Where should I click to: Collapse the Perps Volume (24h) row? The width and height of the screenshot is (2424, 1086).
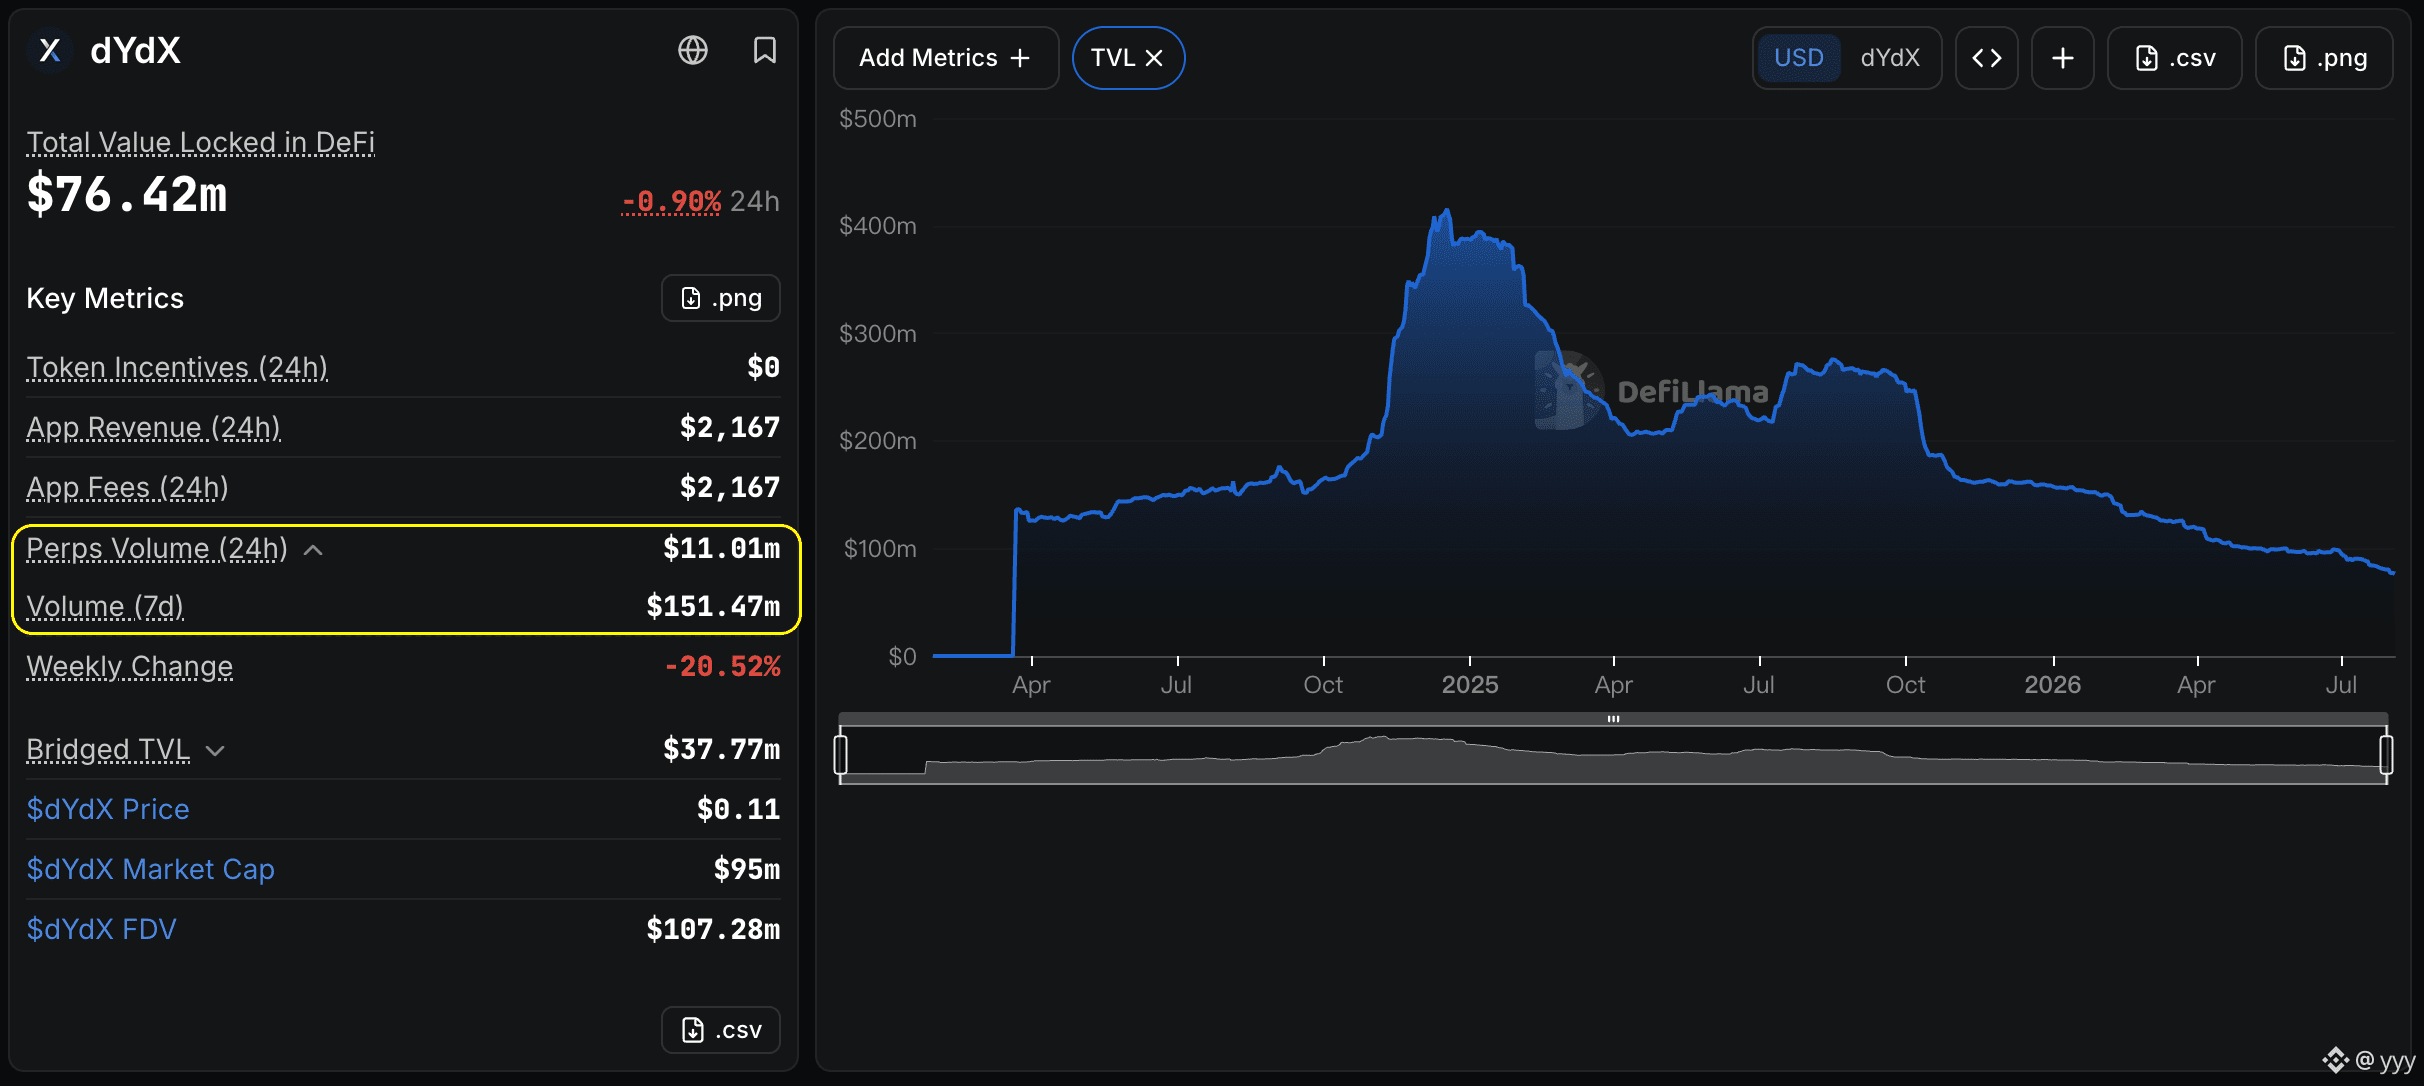click(x=313, y=550)
